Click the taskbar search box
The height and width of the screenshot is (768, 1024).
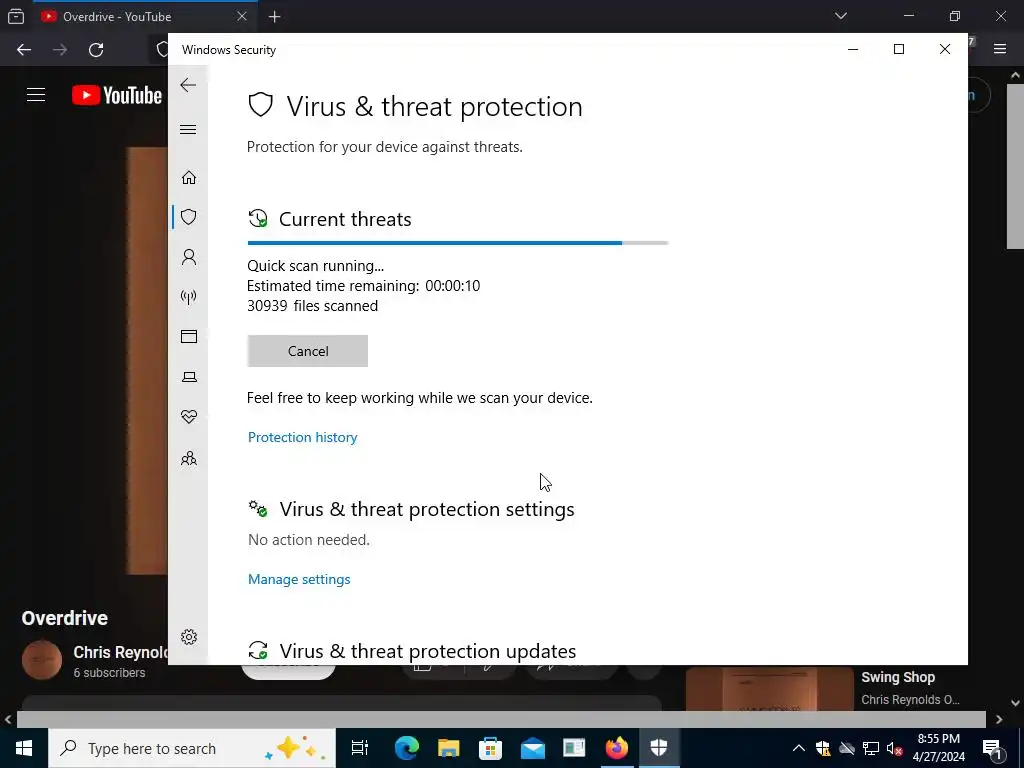pyautogui.click(x=191, y=748)
